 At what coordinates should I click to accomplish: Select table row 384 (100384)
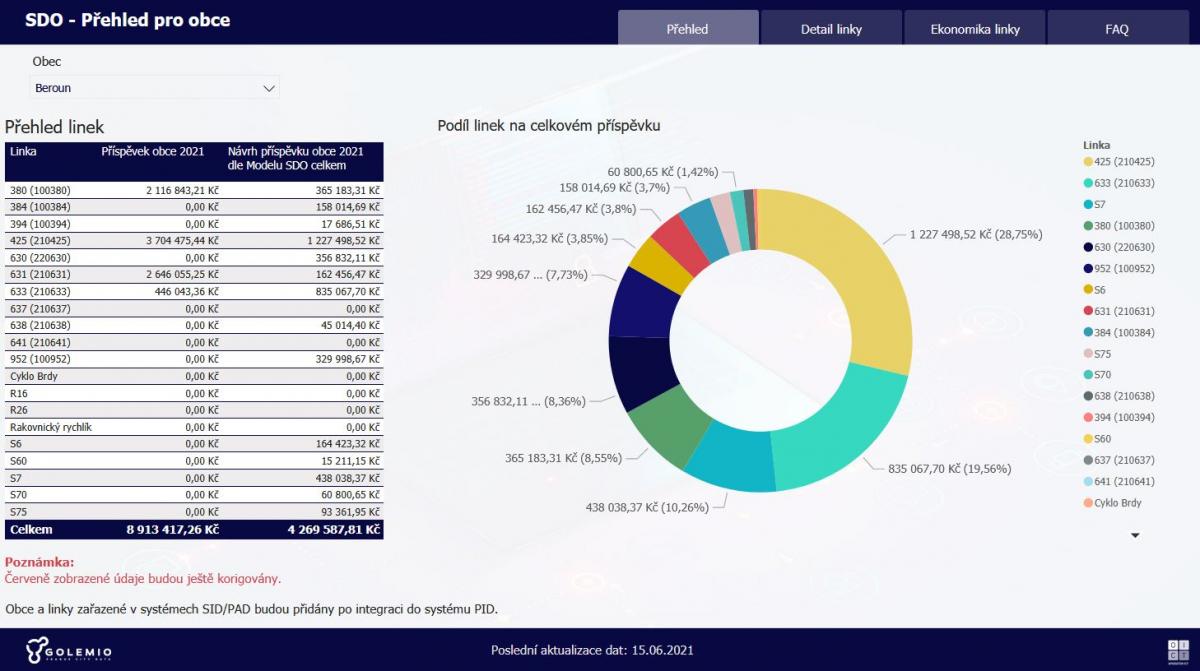[x=194, y=208]
